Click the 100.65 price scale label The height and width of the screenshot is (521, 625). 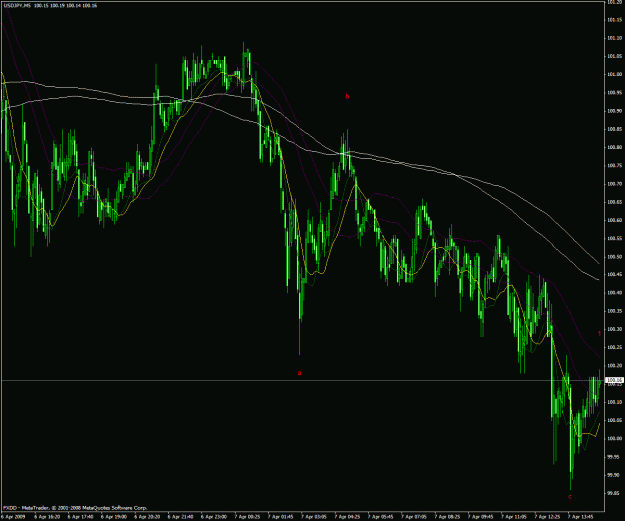click(614, 202)
